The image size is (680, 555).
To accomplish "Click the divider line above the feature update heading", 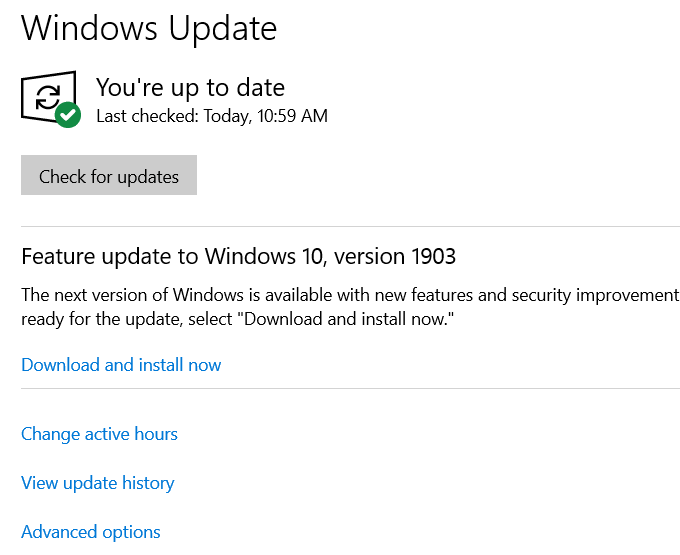I will click(x=350, y=227).
